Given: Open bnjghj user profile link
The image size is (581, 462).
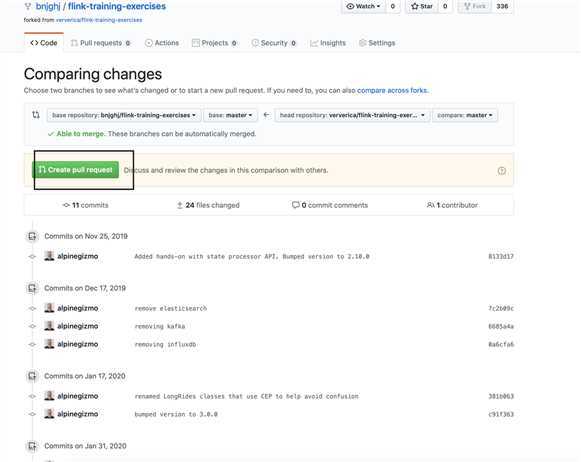Looking at the screenshot, I should [x=48, y=6].
